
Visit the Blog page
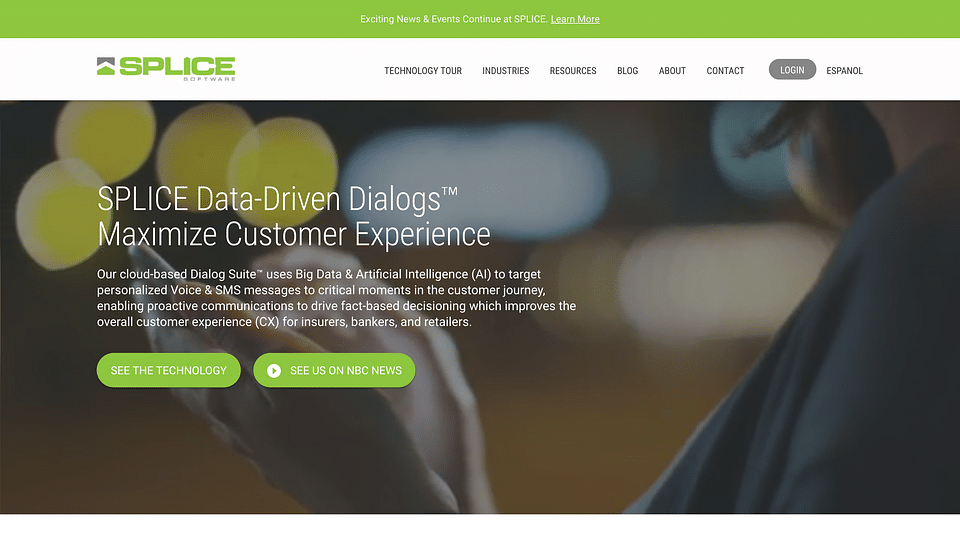click(x=628, y=70)
